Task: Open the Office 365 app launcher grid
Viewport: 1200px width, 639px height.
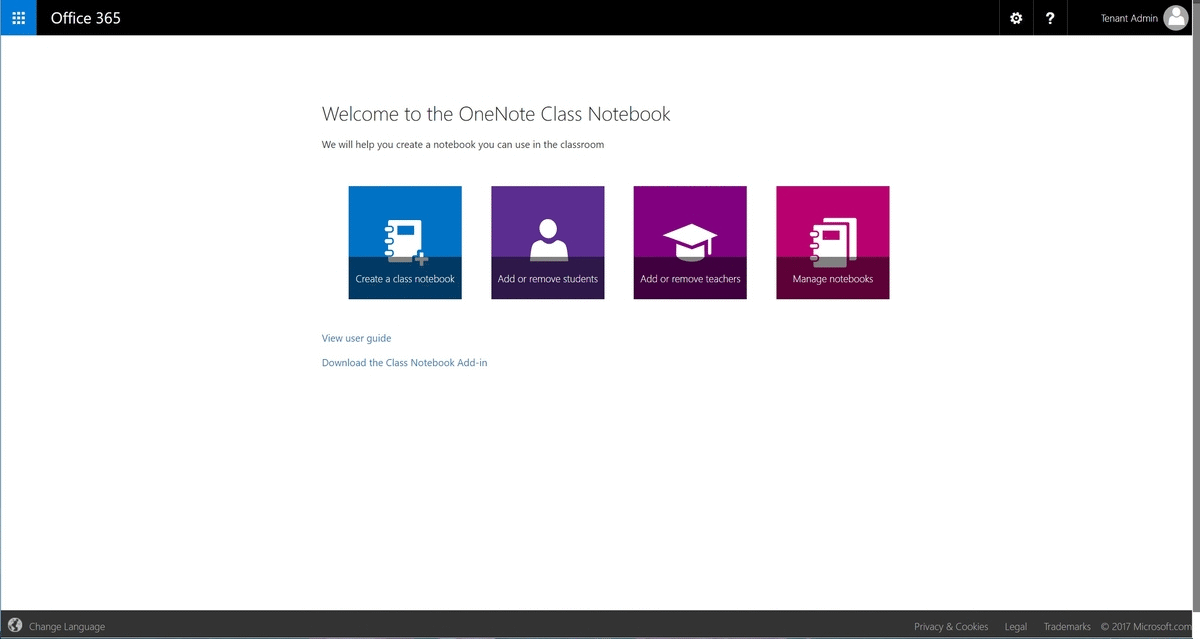Action: point(18,18)
